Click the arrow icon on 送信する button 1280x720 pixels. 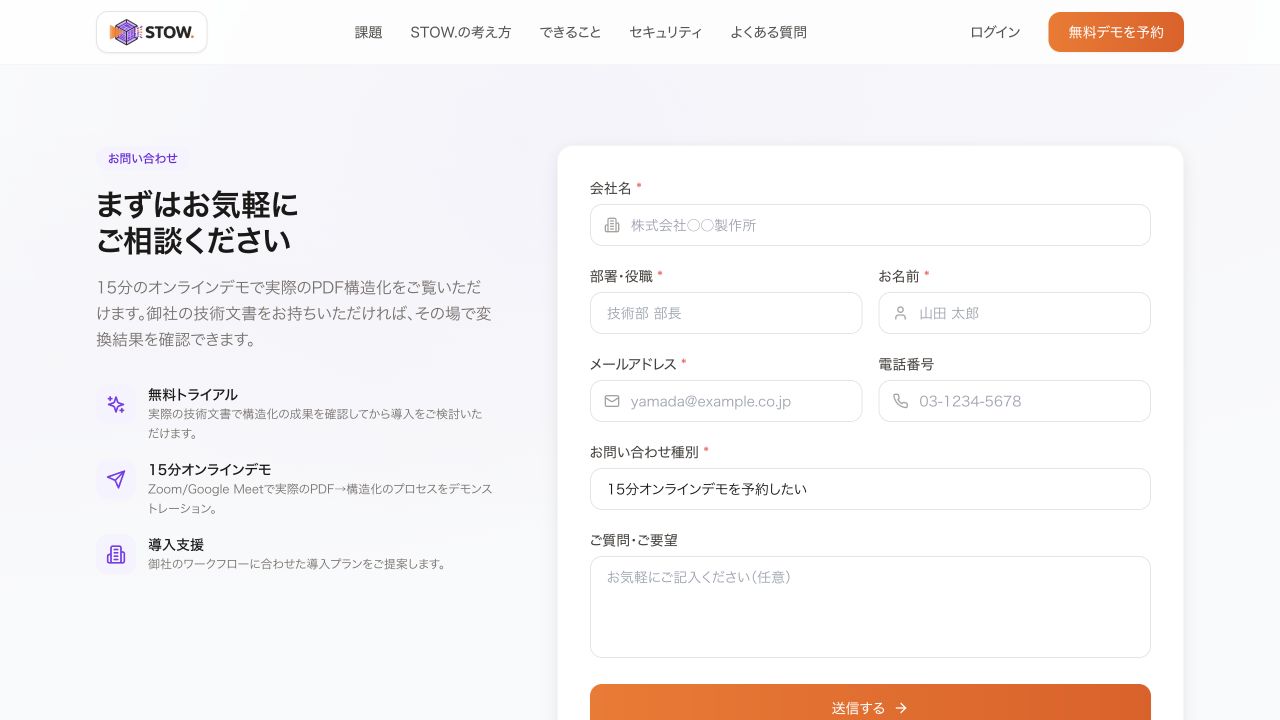[901, 708]
